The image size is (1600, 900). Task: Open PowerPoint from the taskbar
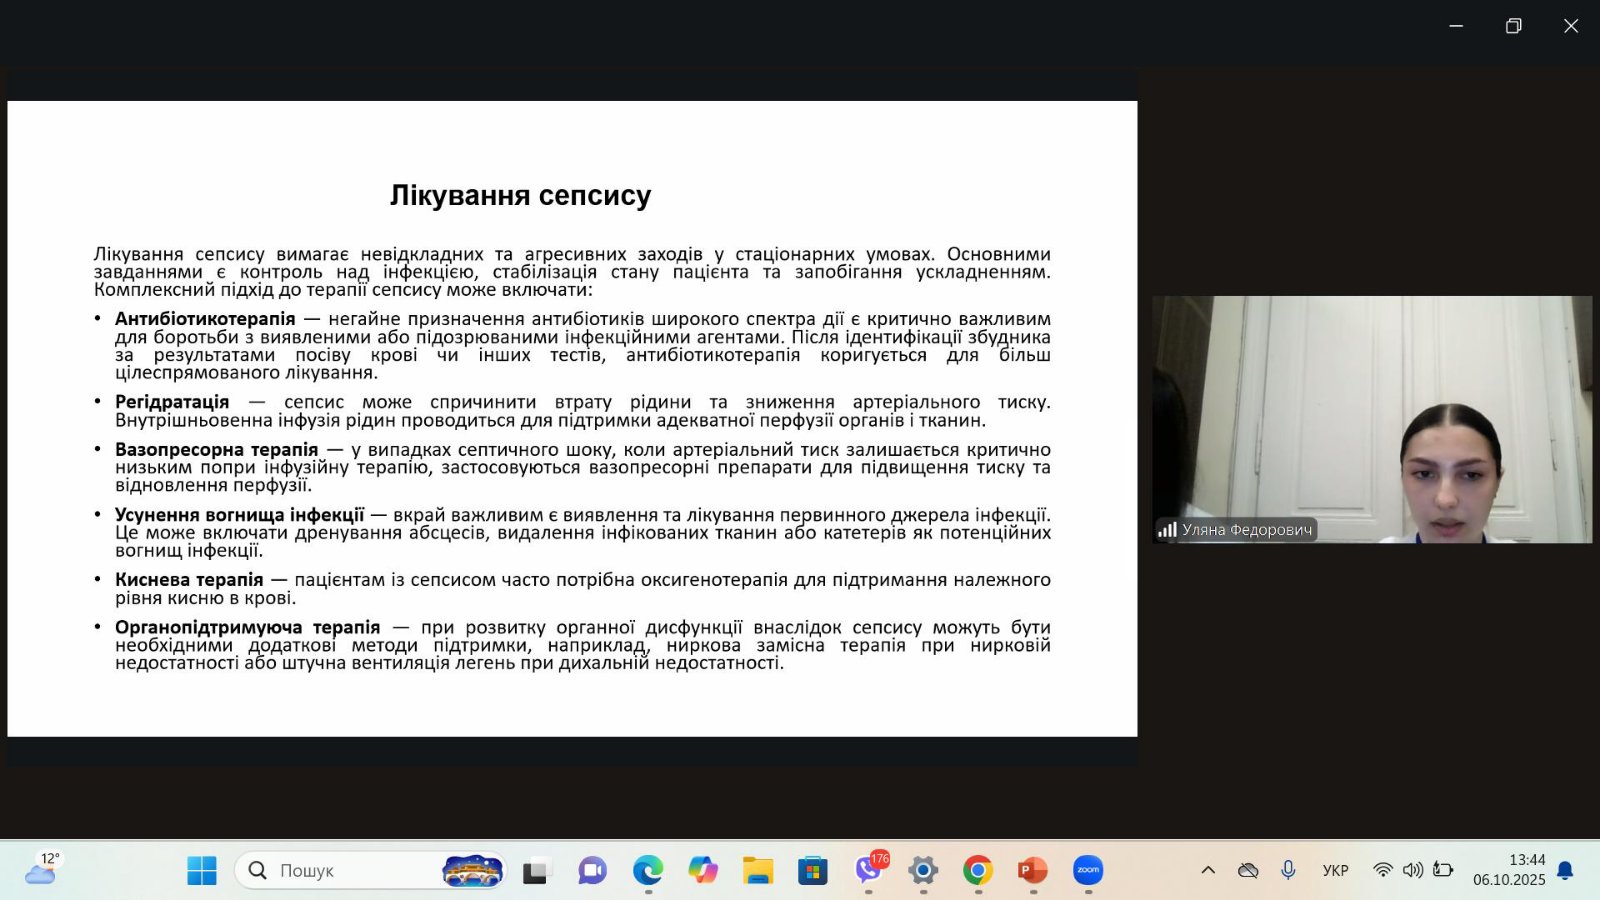pos(1032,870)
